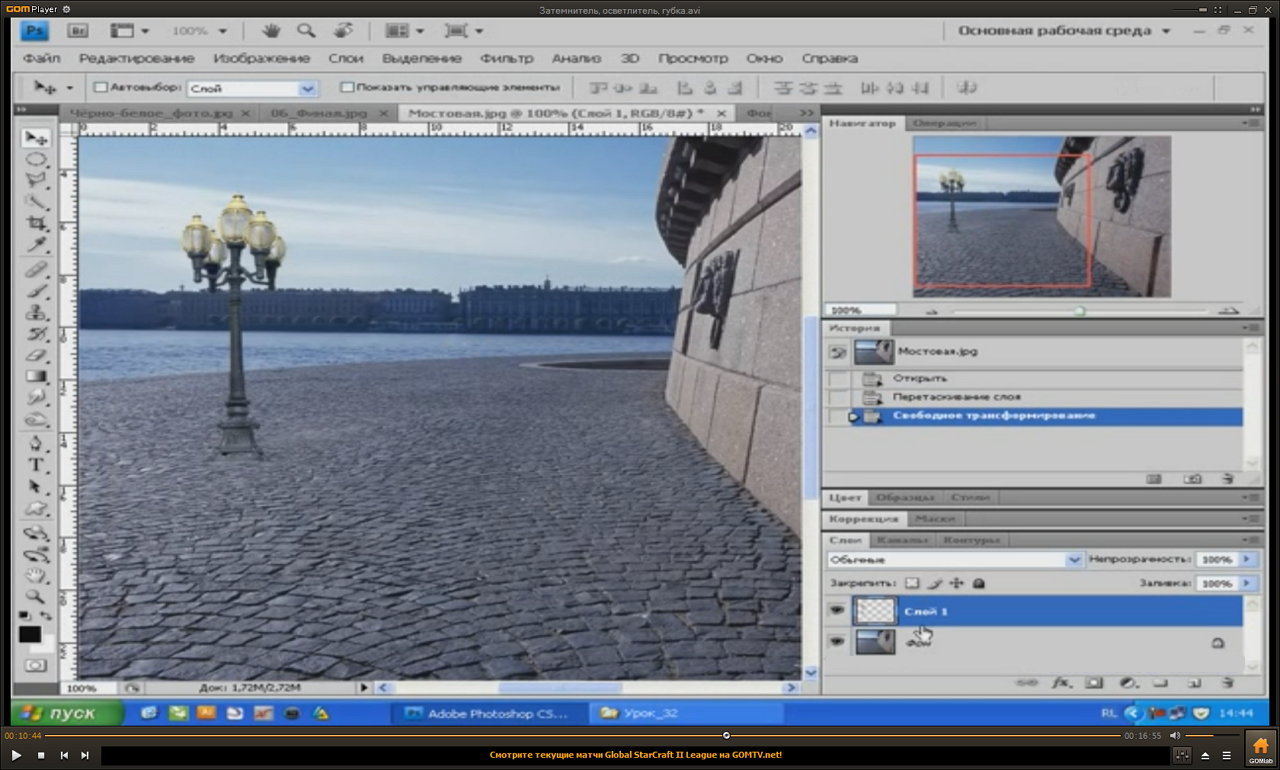
Task: Enable the Автовыбор checkbox
Action: 100,88
